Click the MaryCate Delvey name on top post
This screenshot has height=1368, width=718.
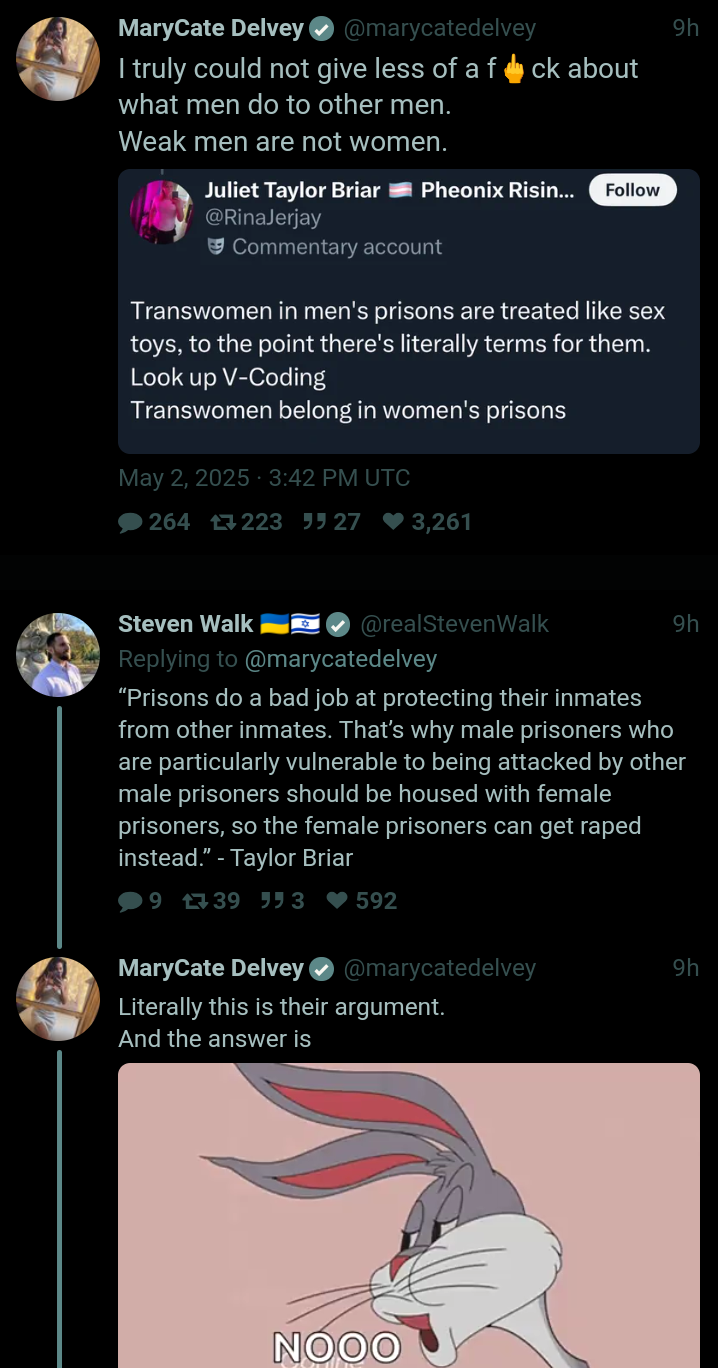[211, 28]
